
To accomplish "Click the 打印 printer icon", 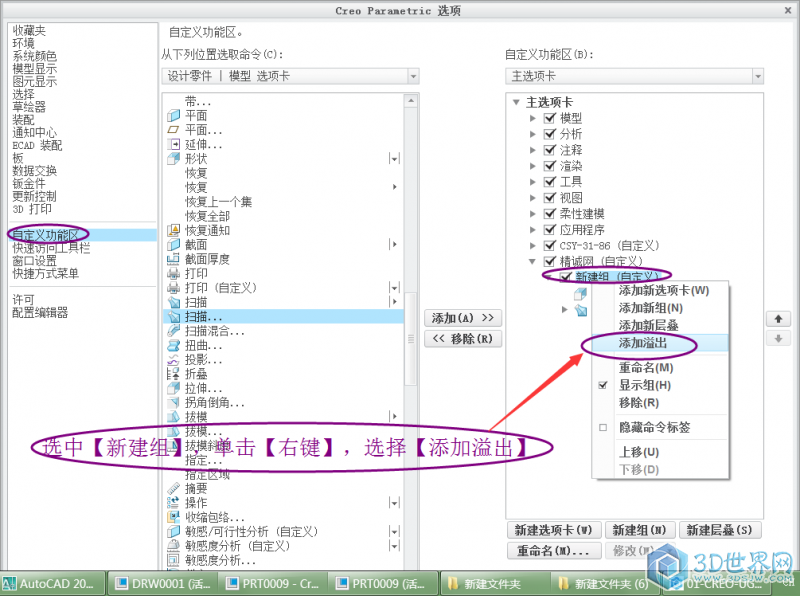I will click(173, 274).
